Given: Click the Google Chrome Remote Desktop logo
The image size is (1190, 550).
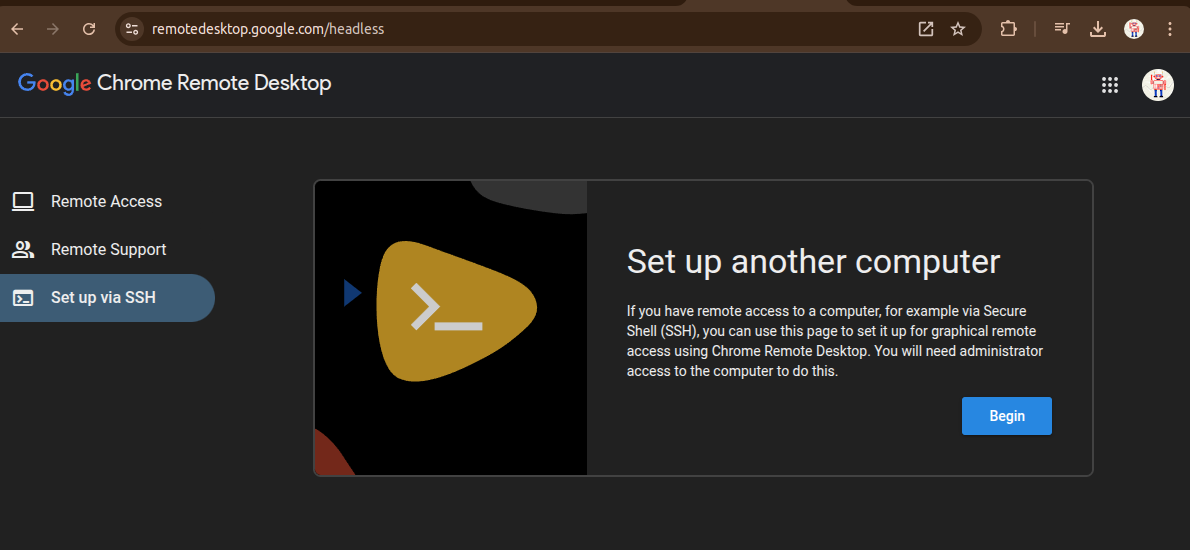Looking at the screenshot, I should 175,83.
